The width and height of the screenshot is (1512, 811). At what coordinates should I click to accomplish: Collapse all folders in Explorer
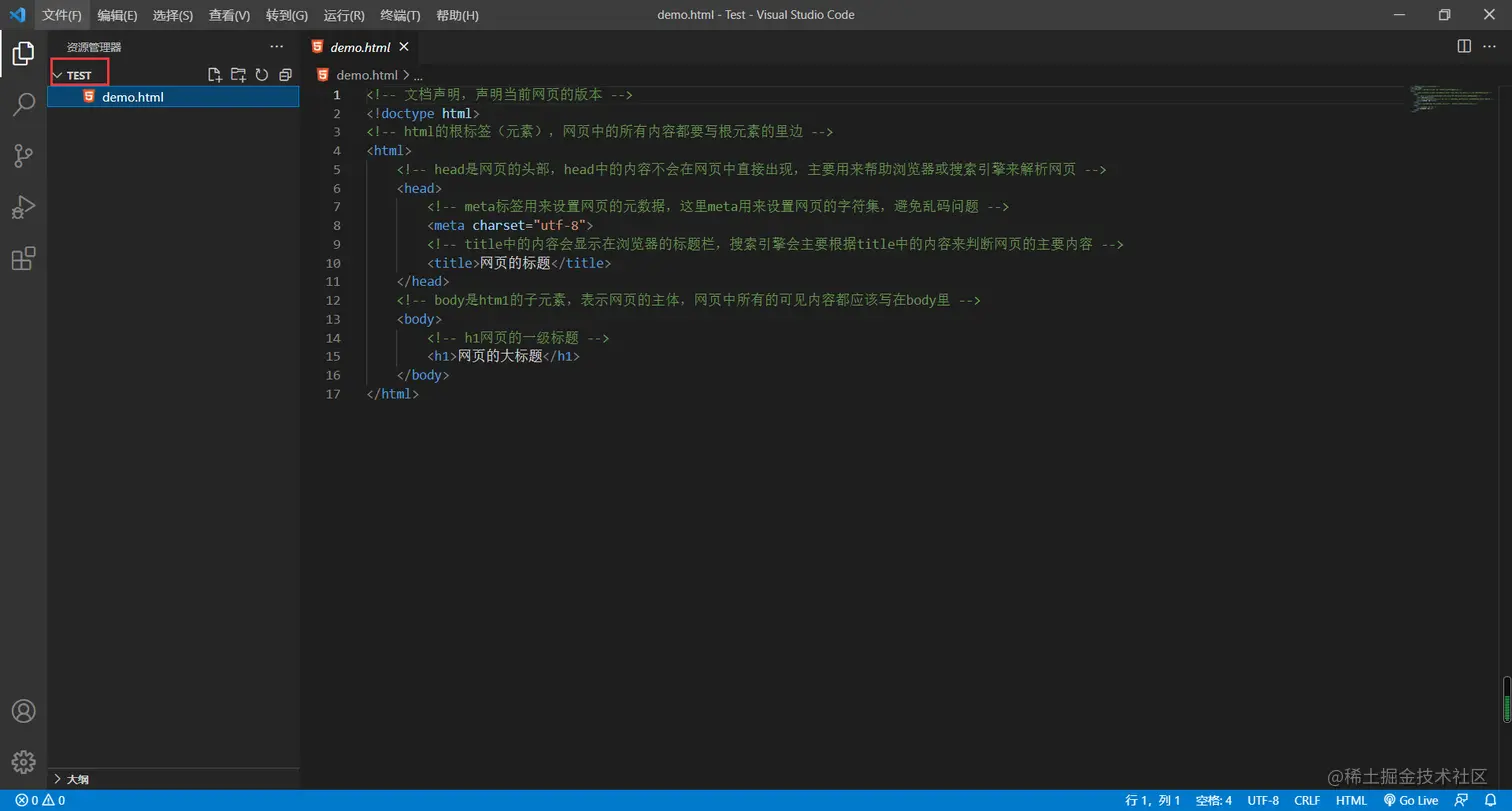click(285, 73)
